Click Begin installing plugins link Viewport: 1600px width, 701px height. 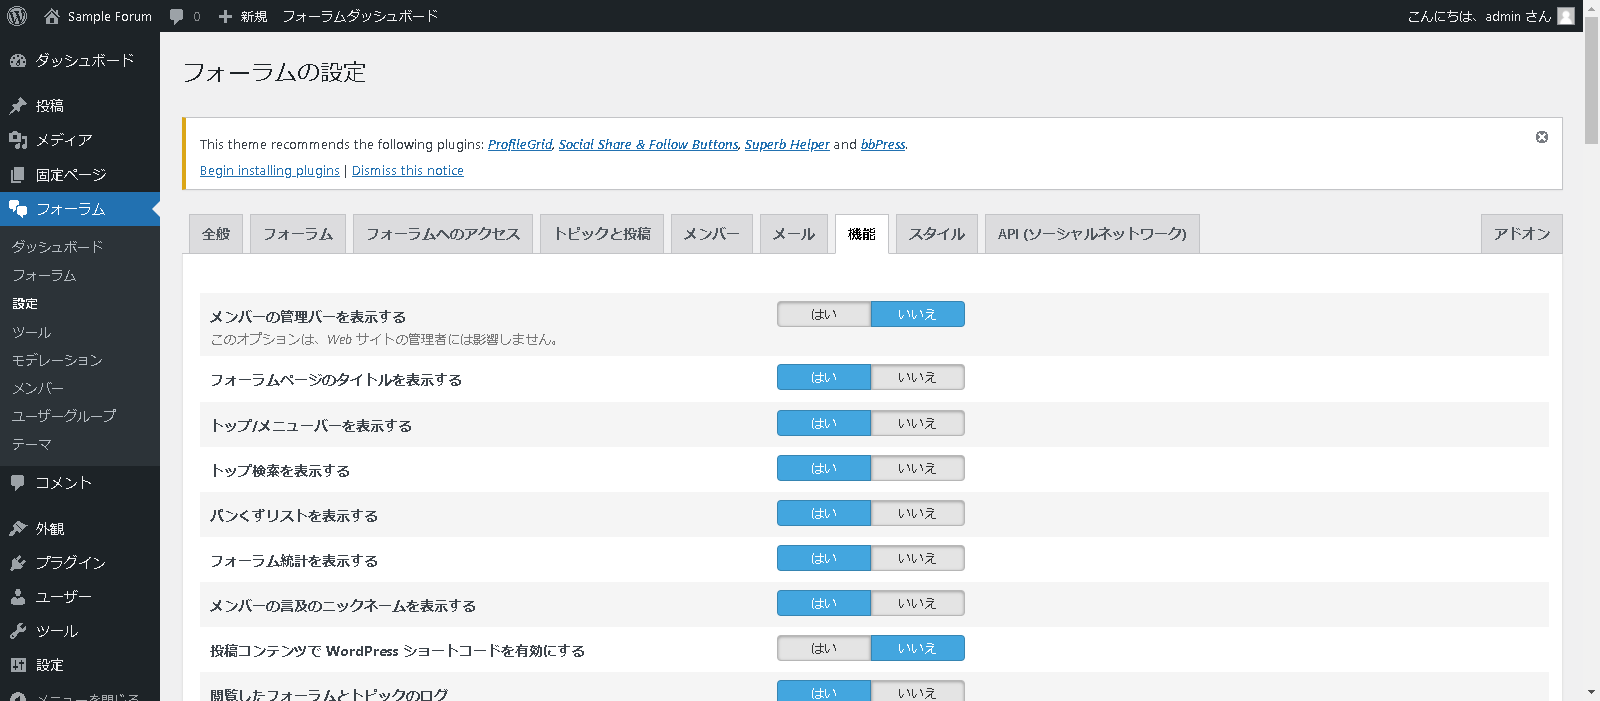tap(270, 171)
